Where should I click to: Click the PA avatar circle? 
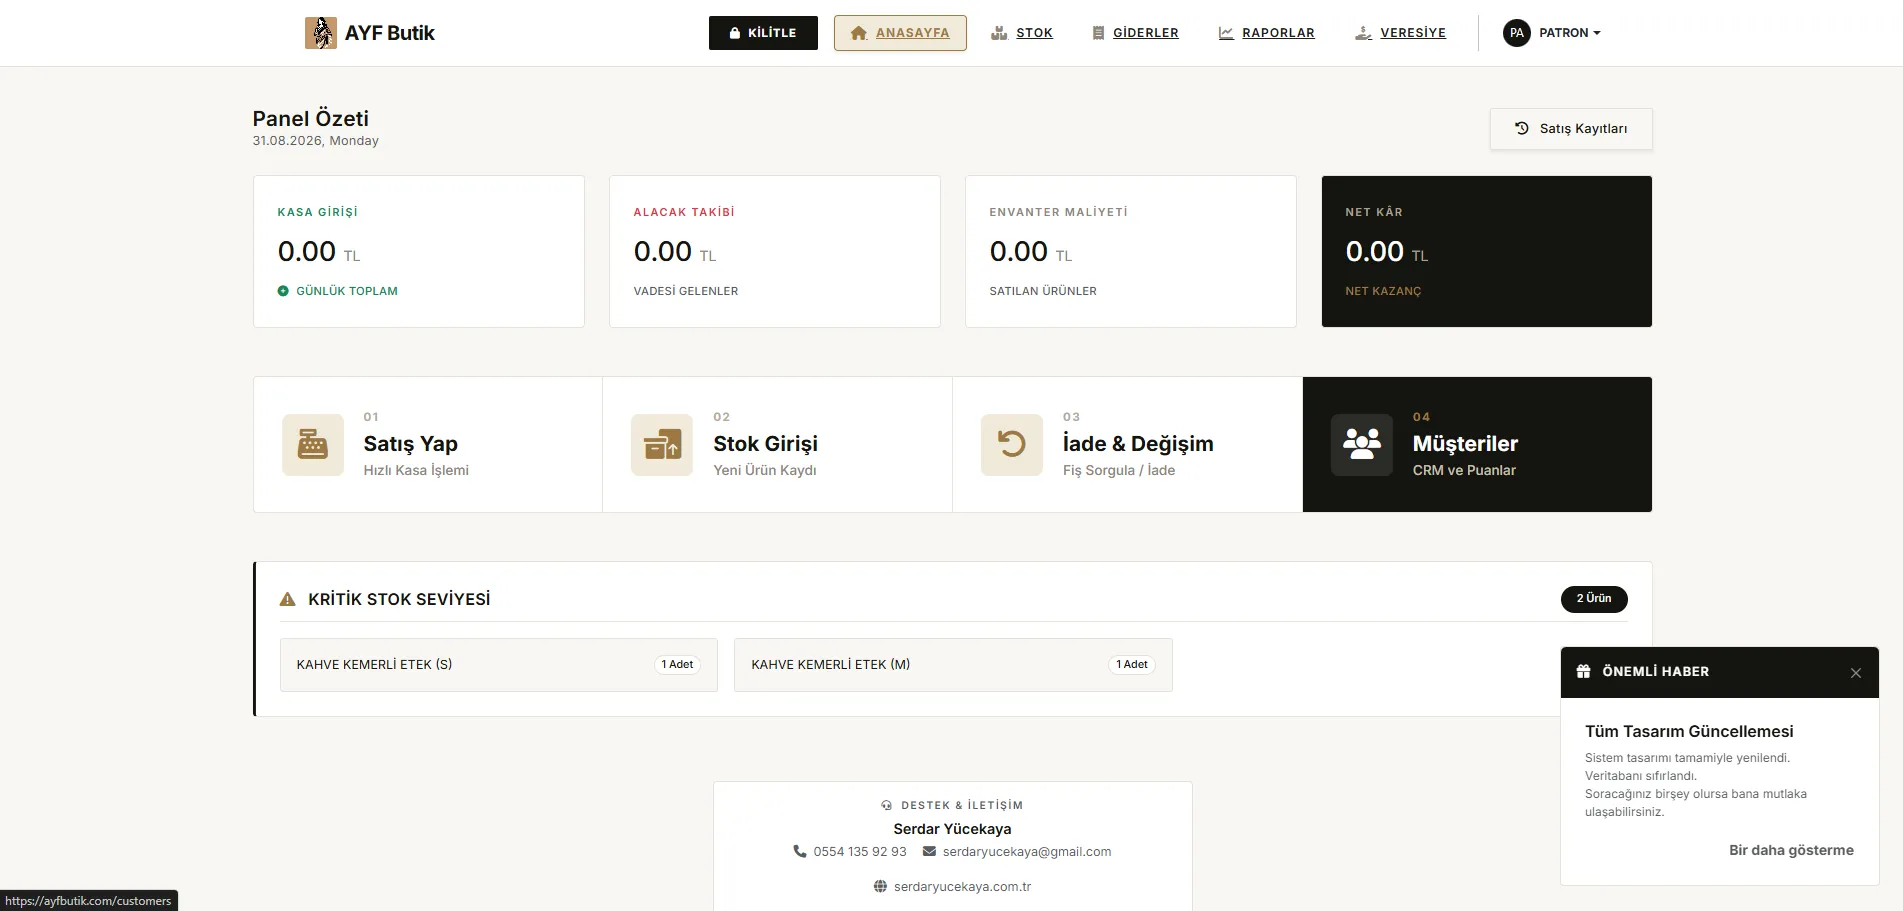tap(1517, 33)
